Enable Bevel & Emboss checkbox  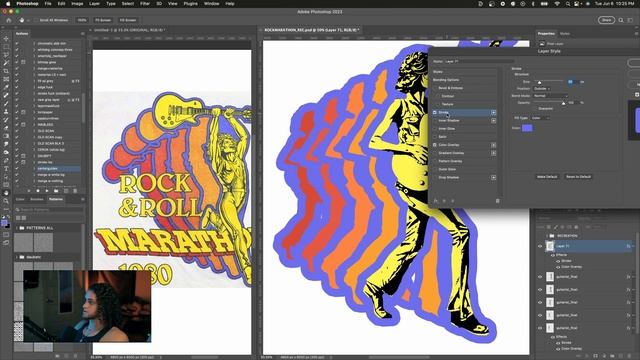[435, 88]
